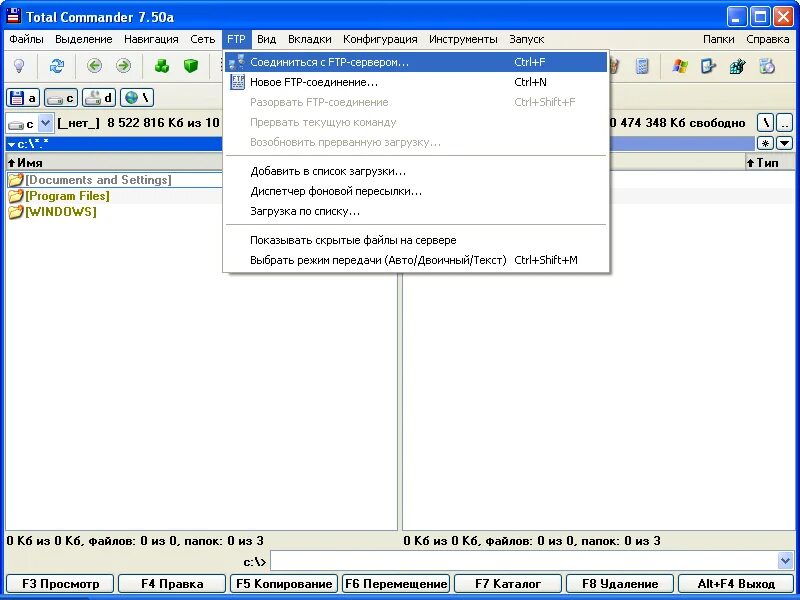Open the Вид menu
Screen dimensions: 800x600
point(266,39)
